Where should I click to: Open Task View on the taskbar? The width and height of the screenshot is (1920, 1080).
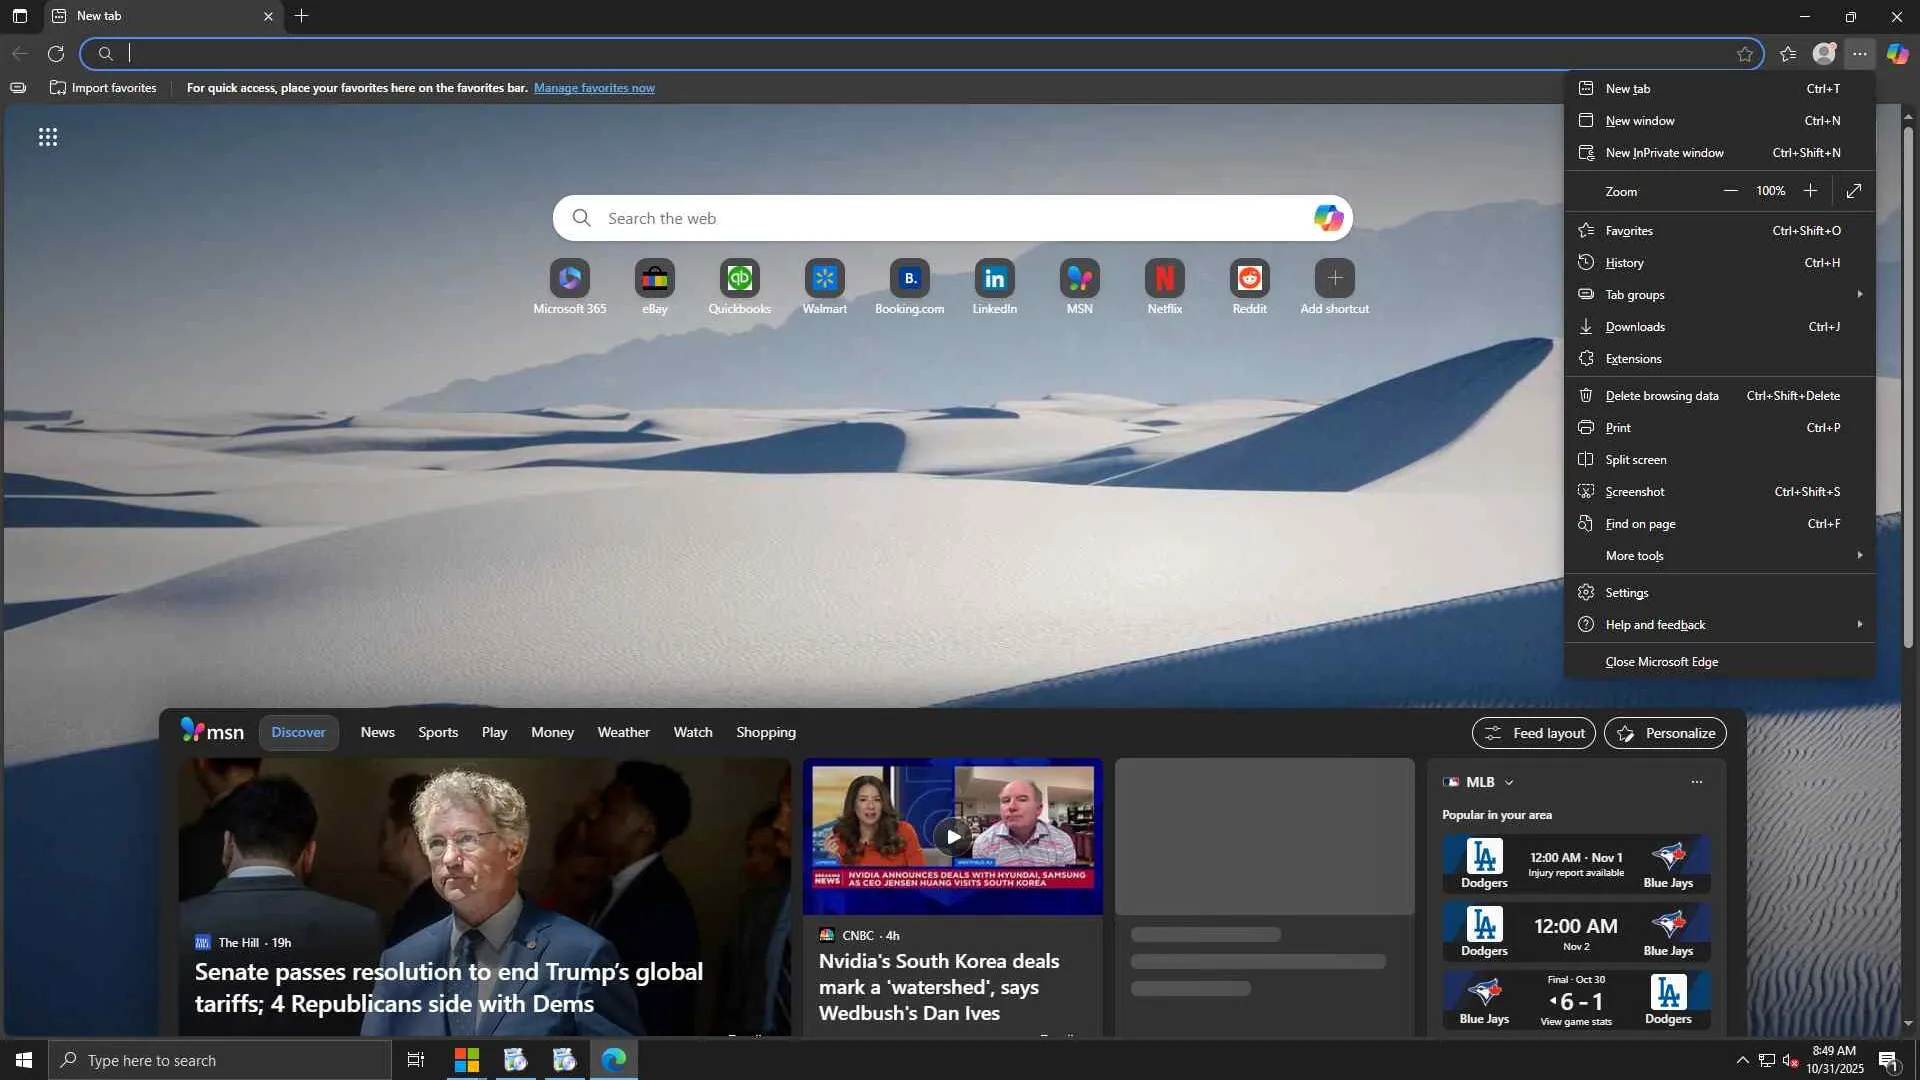pyautogui.click(x=416, y=1060)
